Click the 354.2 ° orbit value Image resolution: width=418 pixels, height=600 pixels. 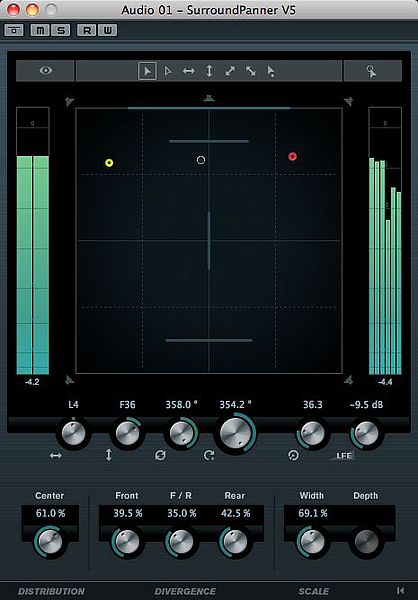tap(235, 405)
